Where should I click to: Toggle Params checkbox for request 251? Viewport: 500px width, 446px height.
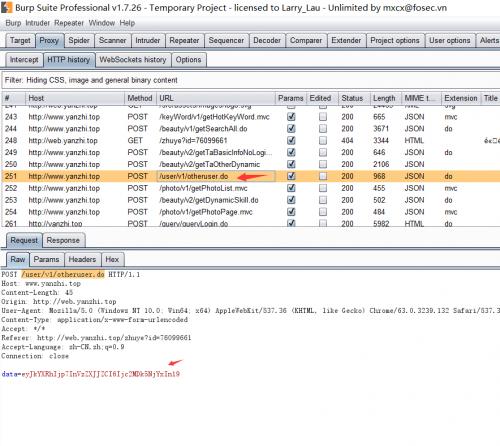[291, 176]
